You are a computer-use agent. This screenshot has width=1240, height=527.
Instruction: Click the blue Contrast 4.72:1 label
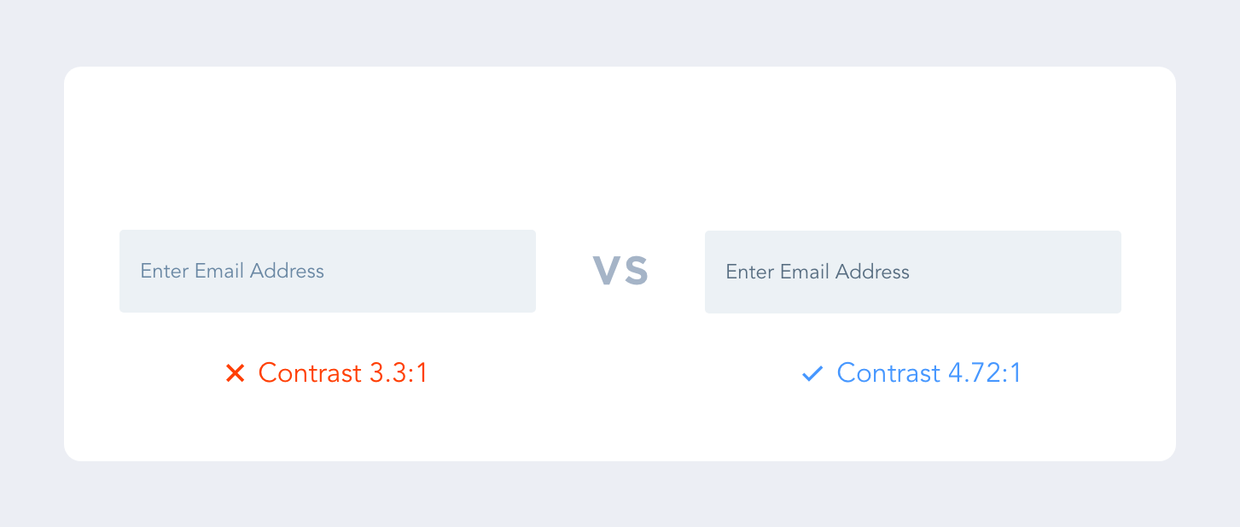point(928,373)
